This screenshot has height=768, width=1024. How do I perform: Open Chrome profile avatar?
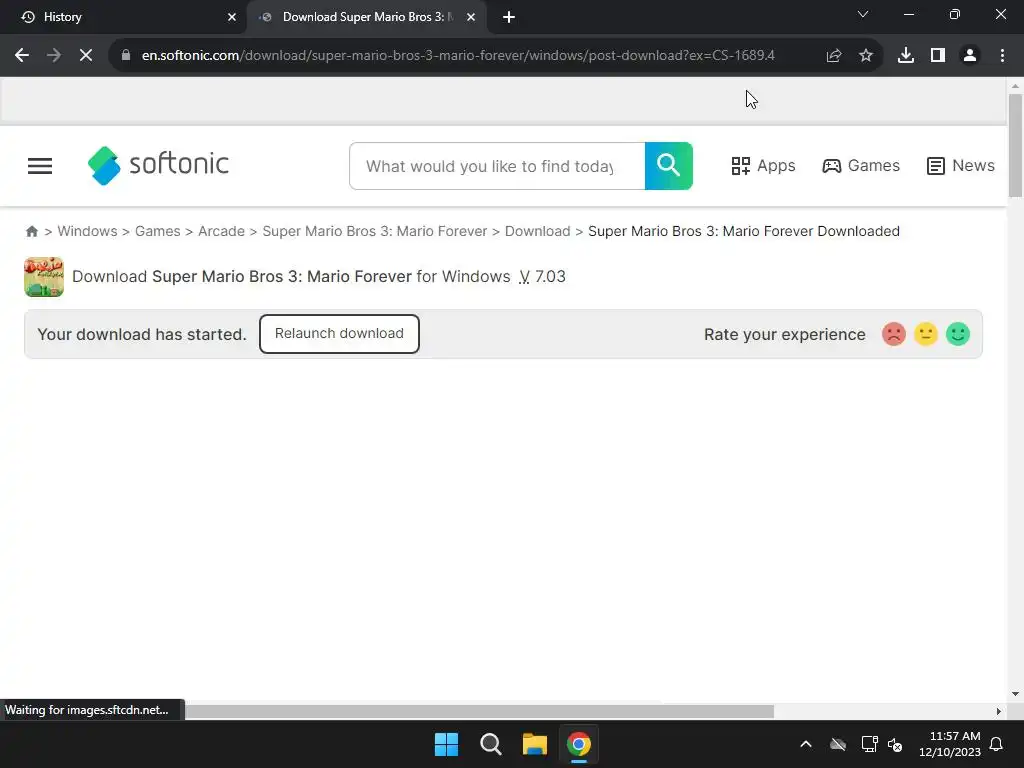pyautogui.click(x=970, y=56)
